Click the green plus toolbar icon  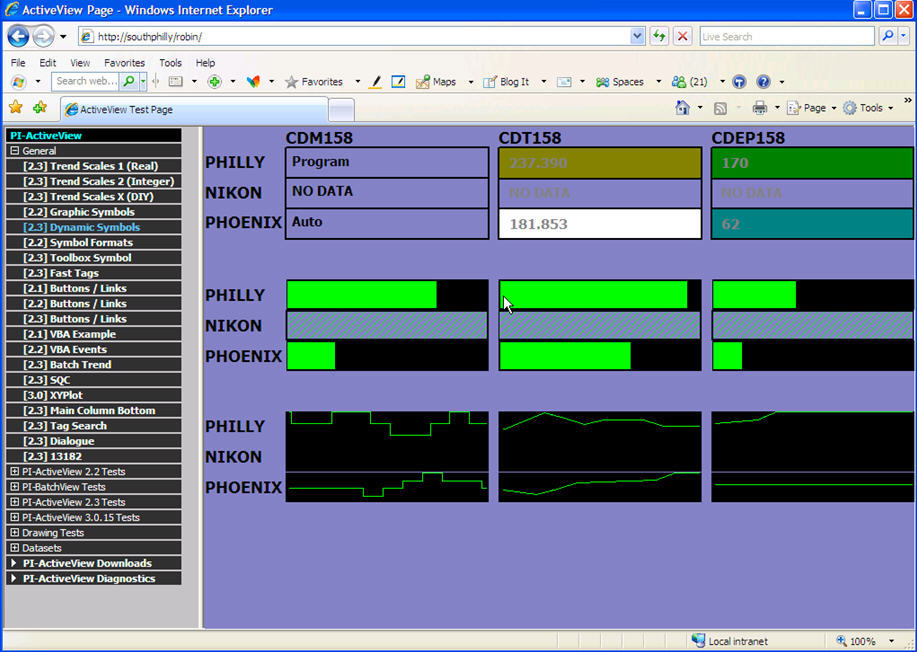coord(215,82)
